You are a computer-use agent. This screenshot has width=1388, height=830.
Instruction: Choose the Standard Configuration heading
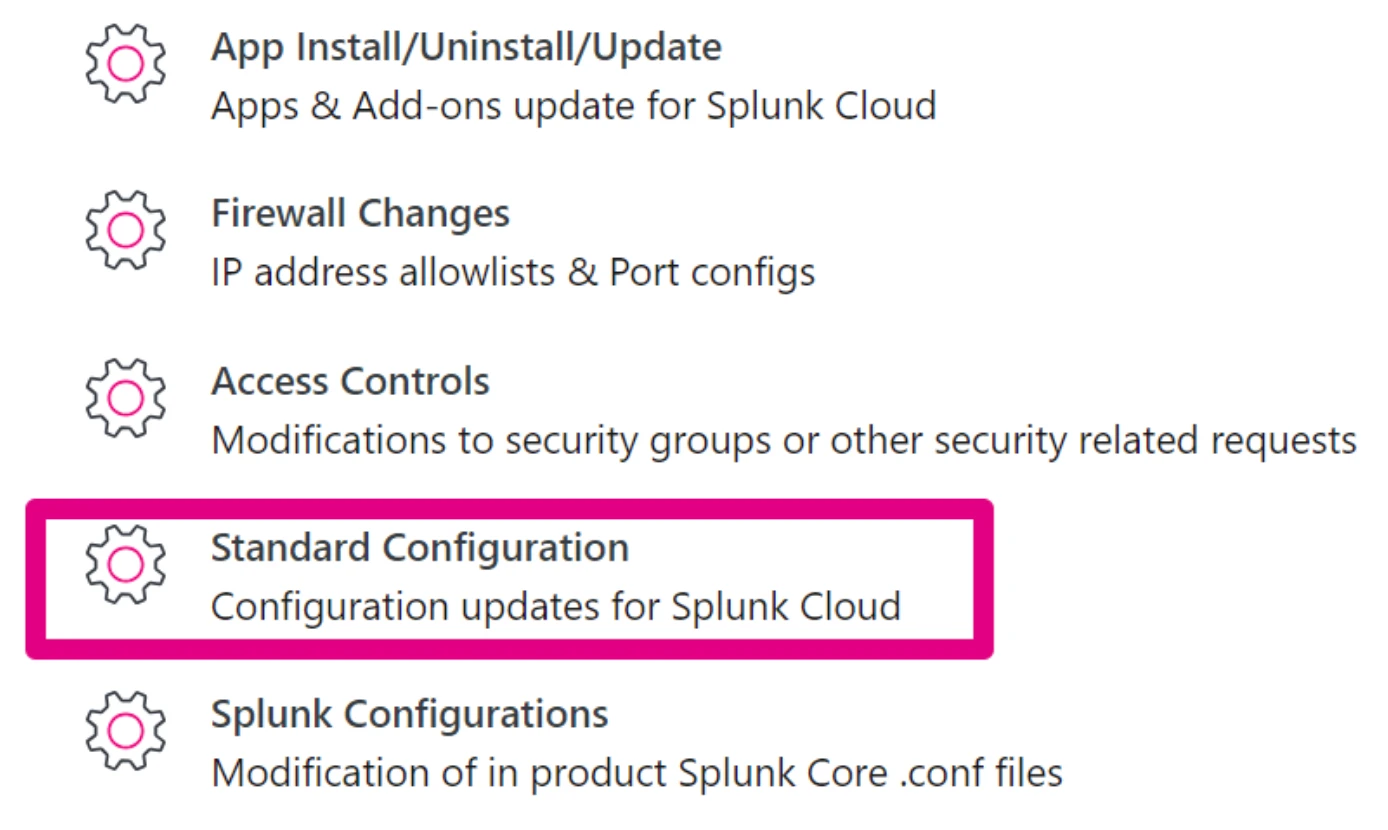click(420, 548)
